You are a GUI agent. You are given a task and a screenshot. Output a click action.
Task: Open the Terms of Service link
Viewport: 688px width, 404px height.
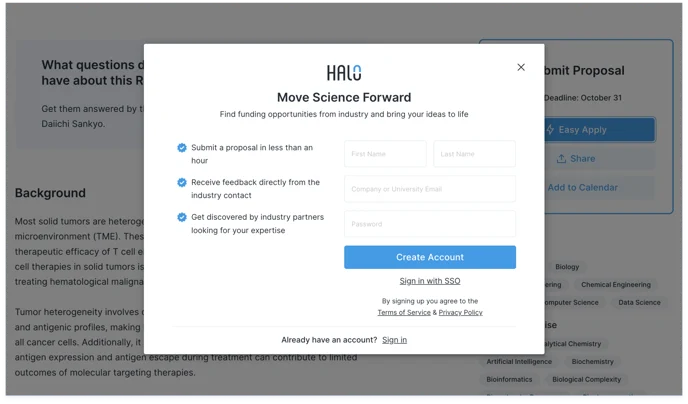pyautogui.click(x=404, y=312)
